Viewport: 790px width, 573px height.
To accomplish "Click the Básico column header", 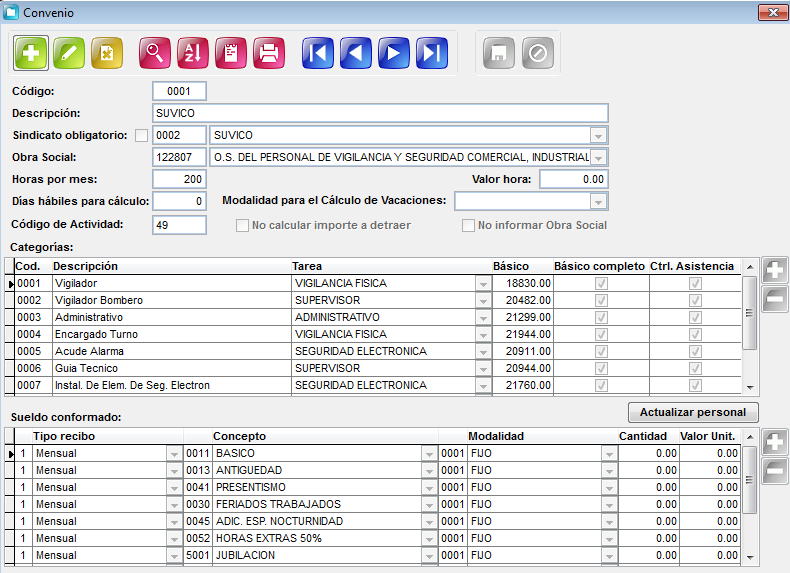I will point(511,266).
